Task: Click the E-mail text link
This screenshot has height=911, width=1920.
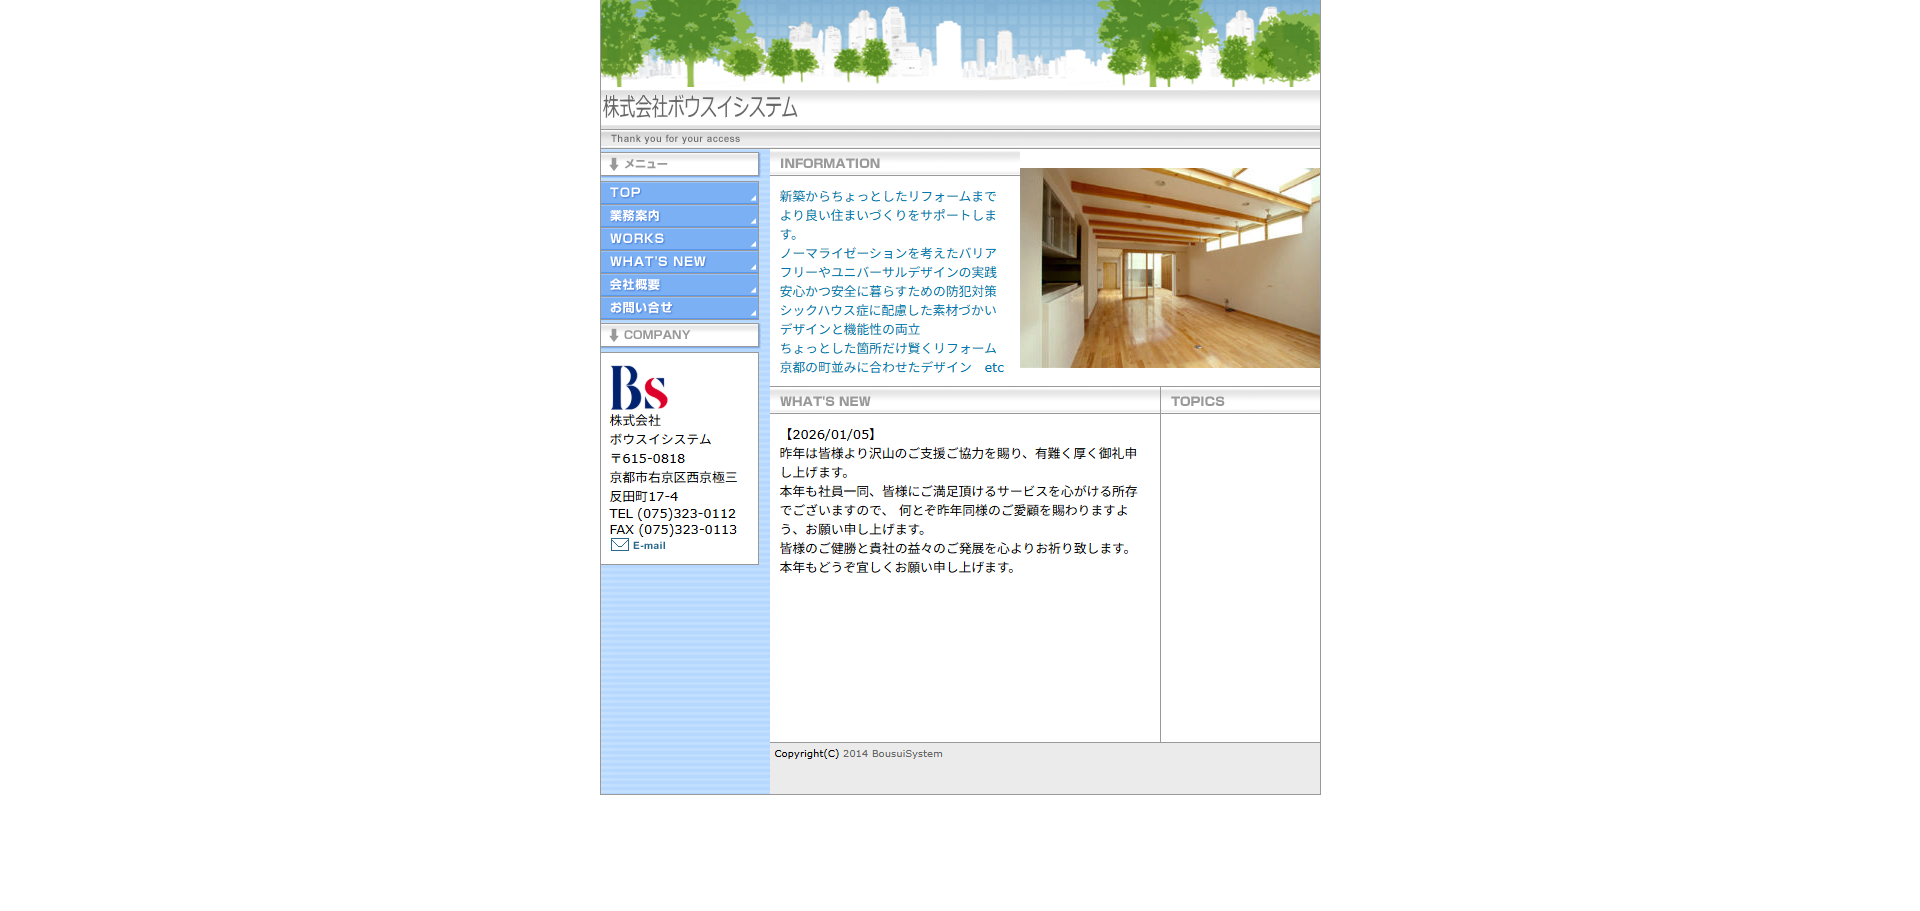Action: coord(649,546)
